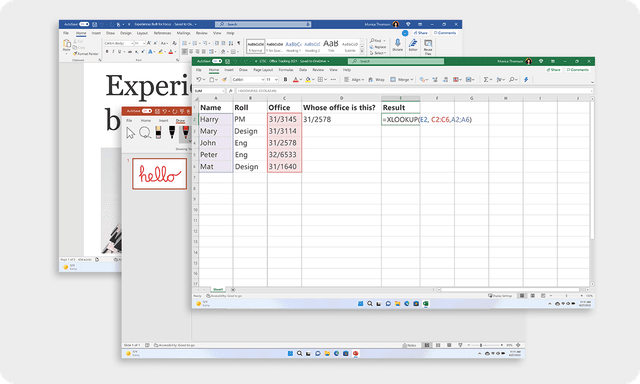Screen dimensions: 640x384
Task: Click the Share button in Excel
Action: pyautogui.click(x=553, y=70)
